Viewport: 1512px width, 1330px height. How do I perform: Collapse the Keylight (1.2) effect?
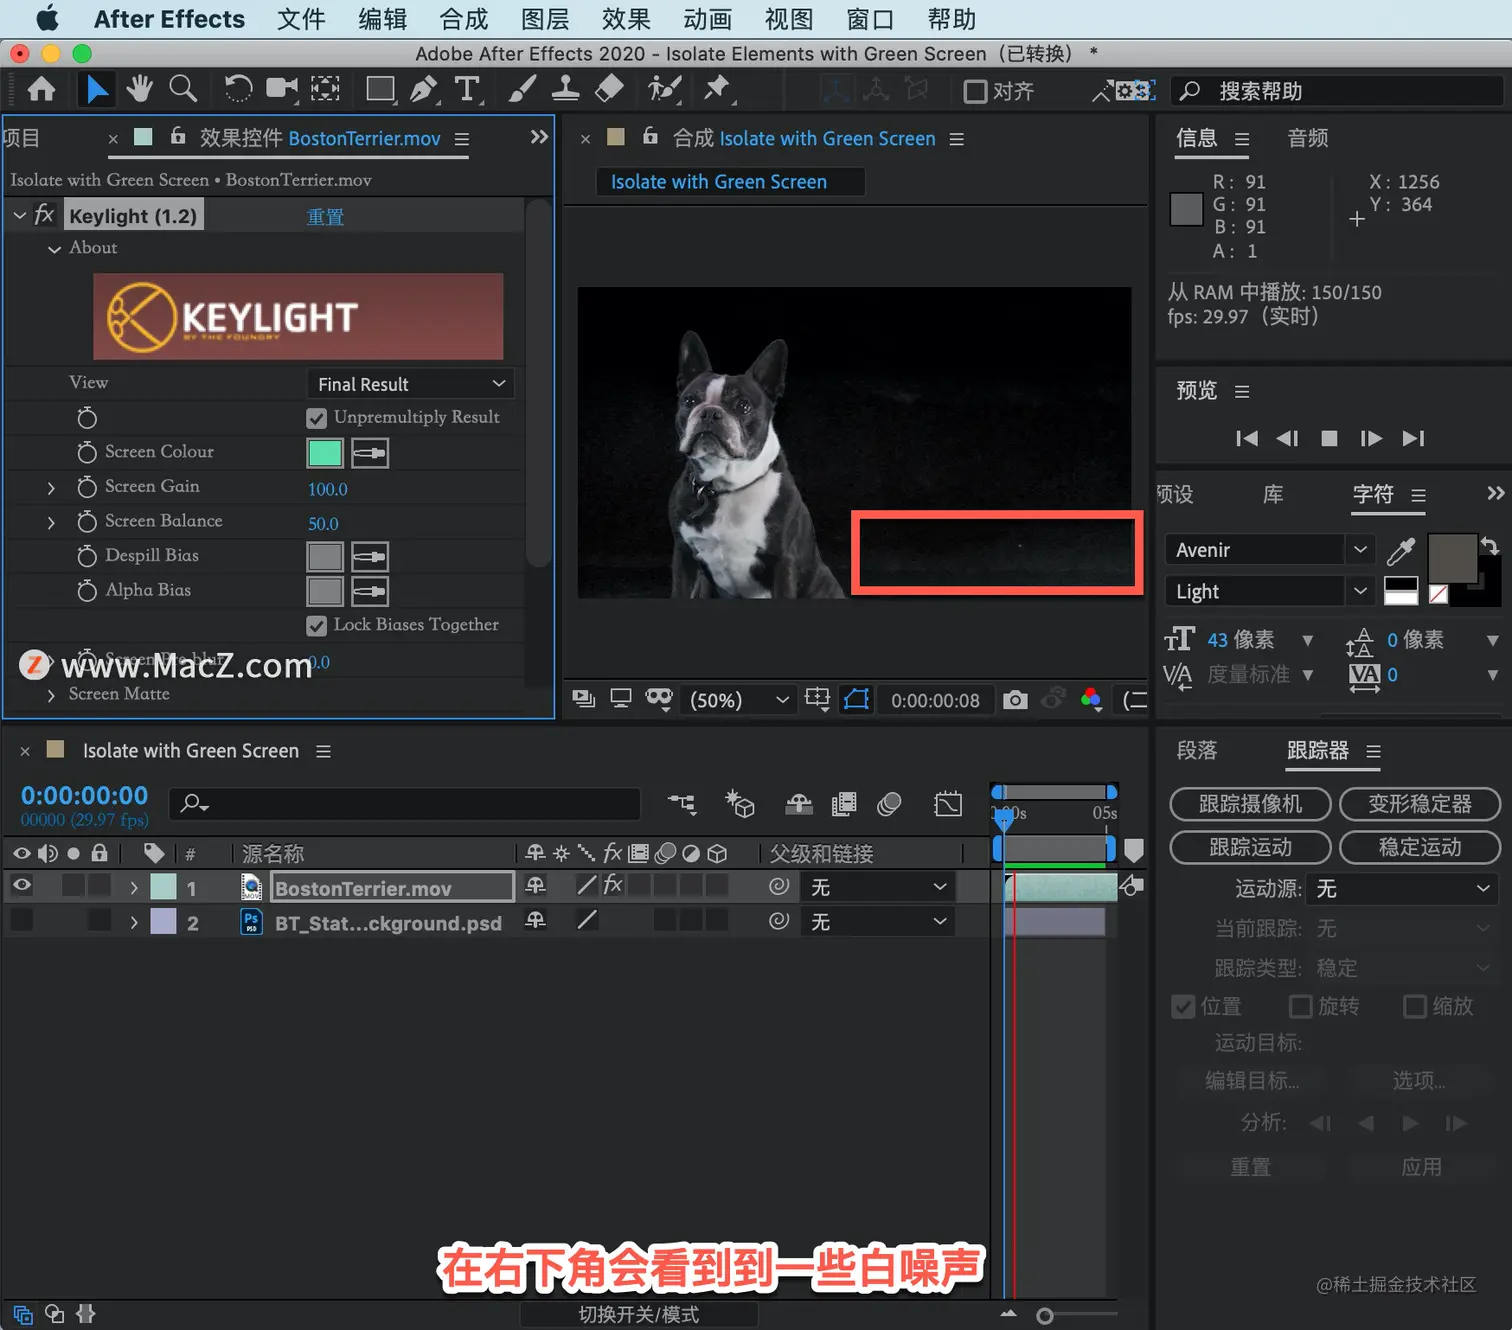coord(19,215)
